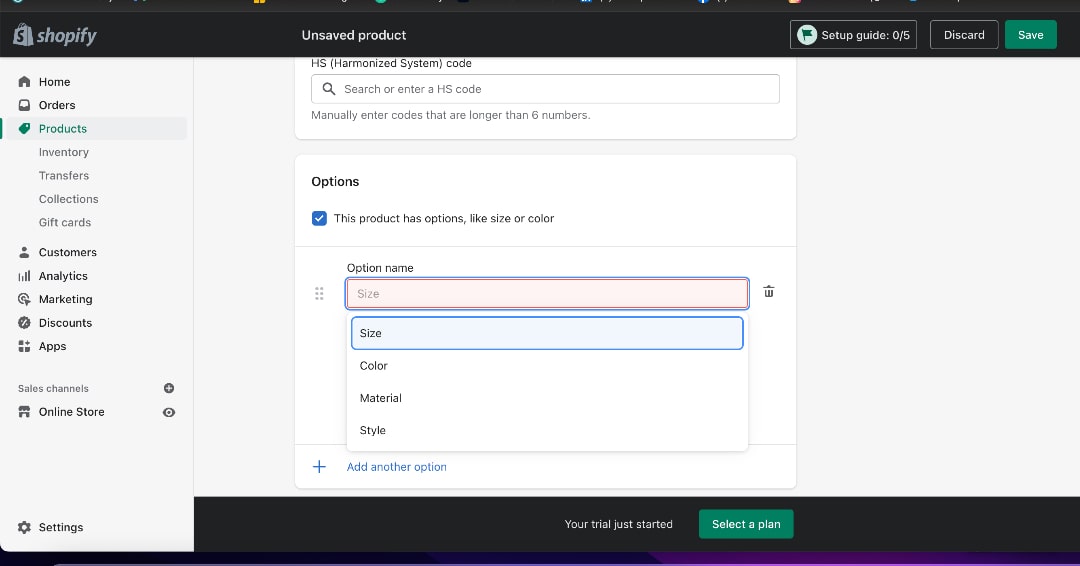Click the Products tag icon
The width and height of the screenshot is (1080, 566).
24,129
